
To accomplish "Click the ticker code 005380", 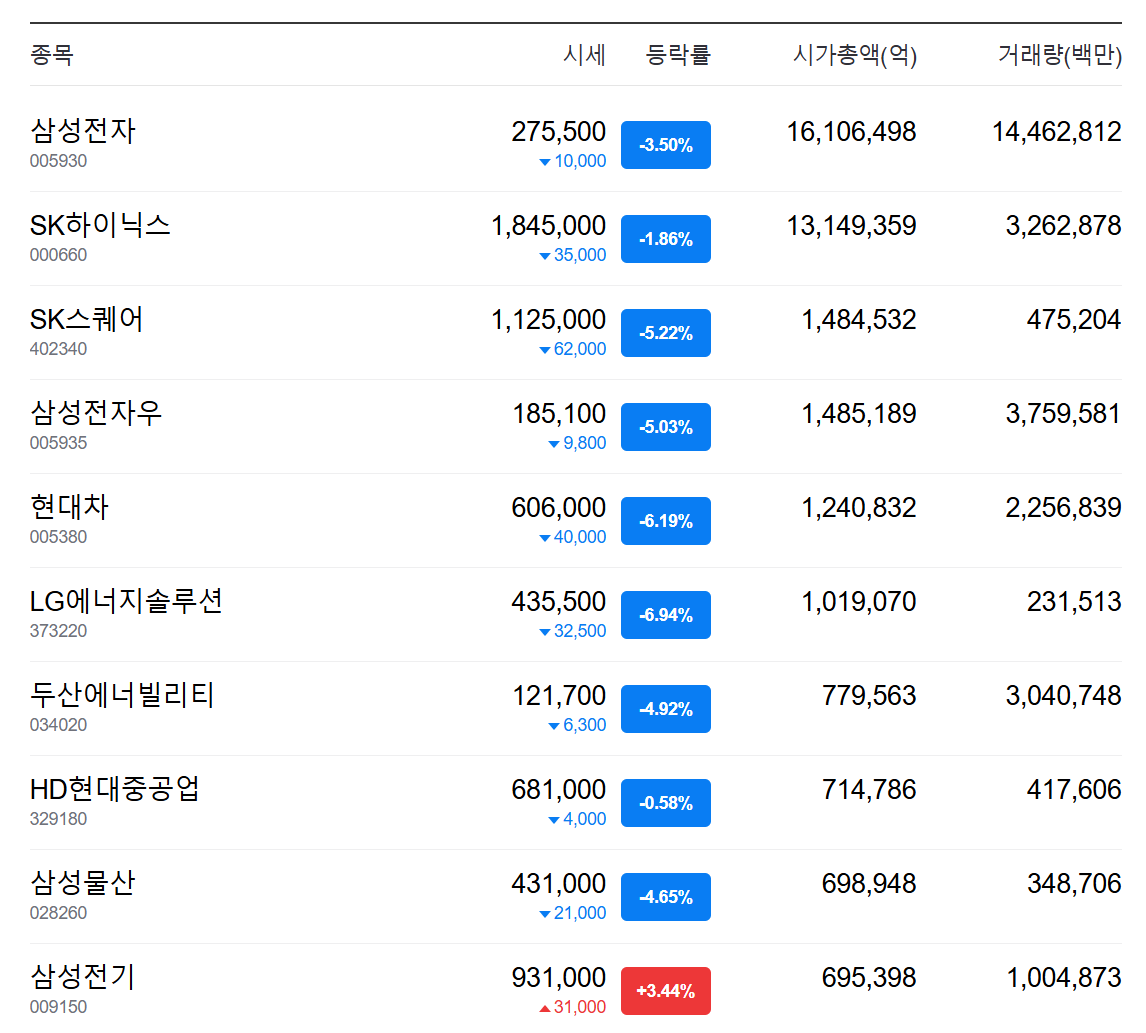I will pos(58,537).
